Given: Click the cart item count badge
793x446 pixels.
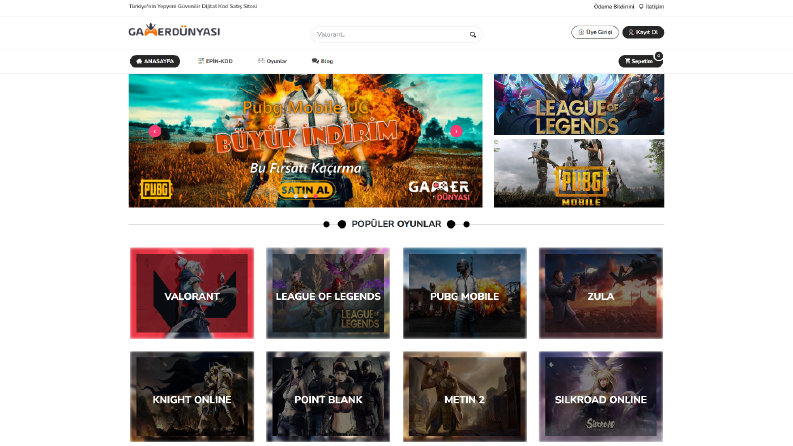Looking at the screenshot, I should [x=658, y=56].
